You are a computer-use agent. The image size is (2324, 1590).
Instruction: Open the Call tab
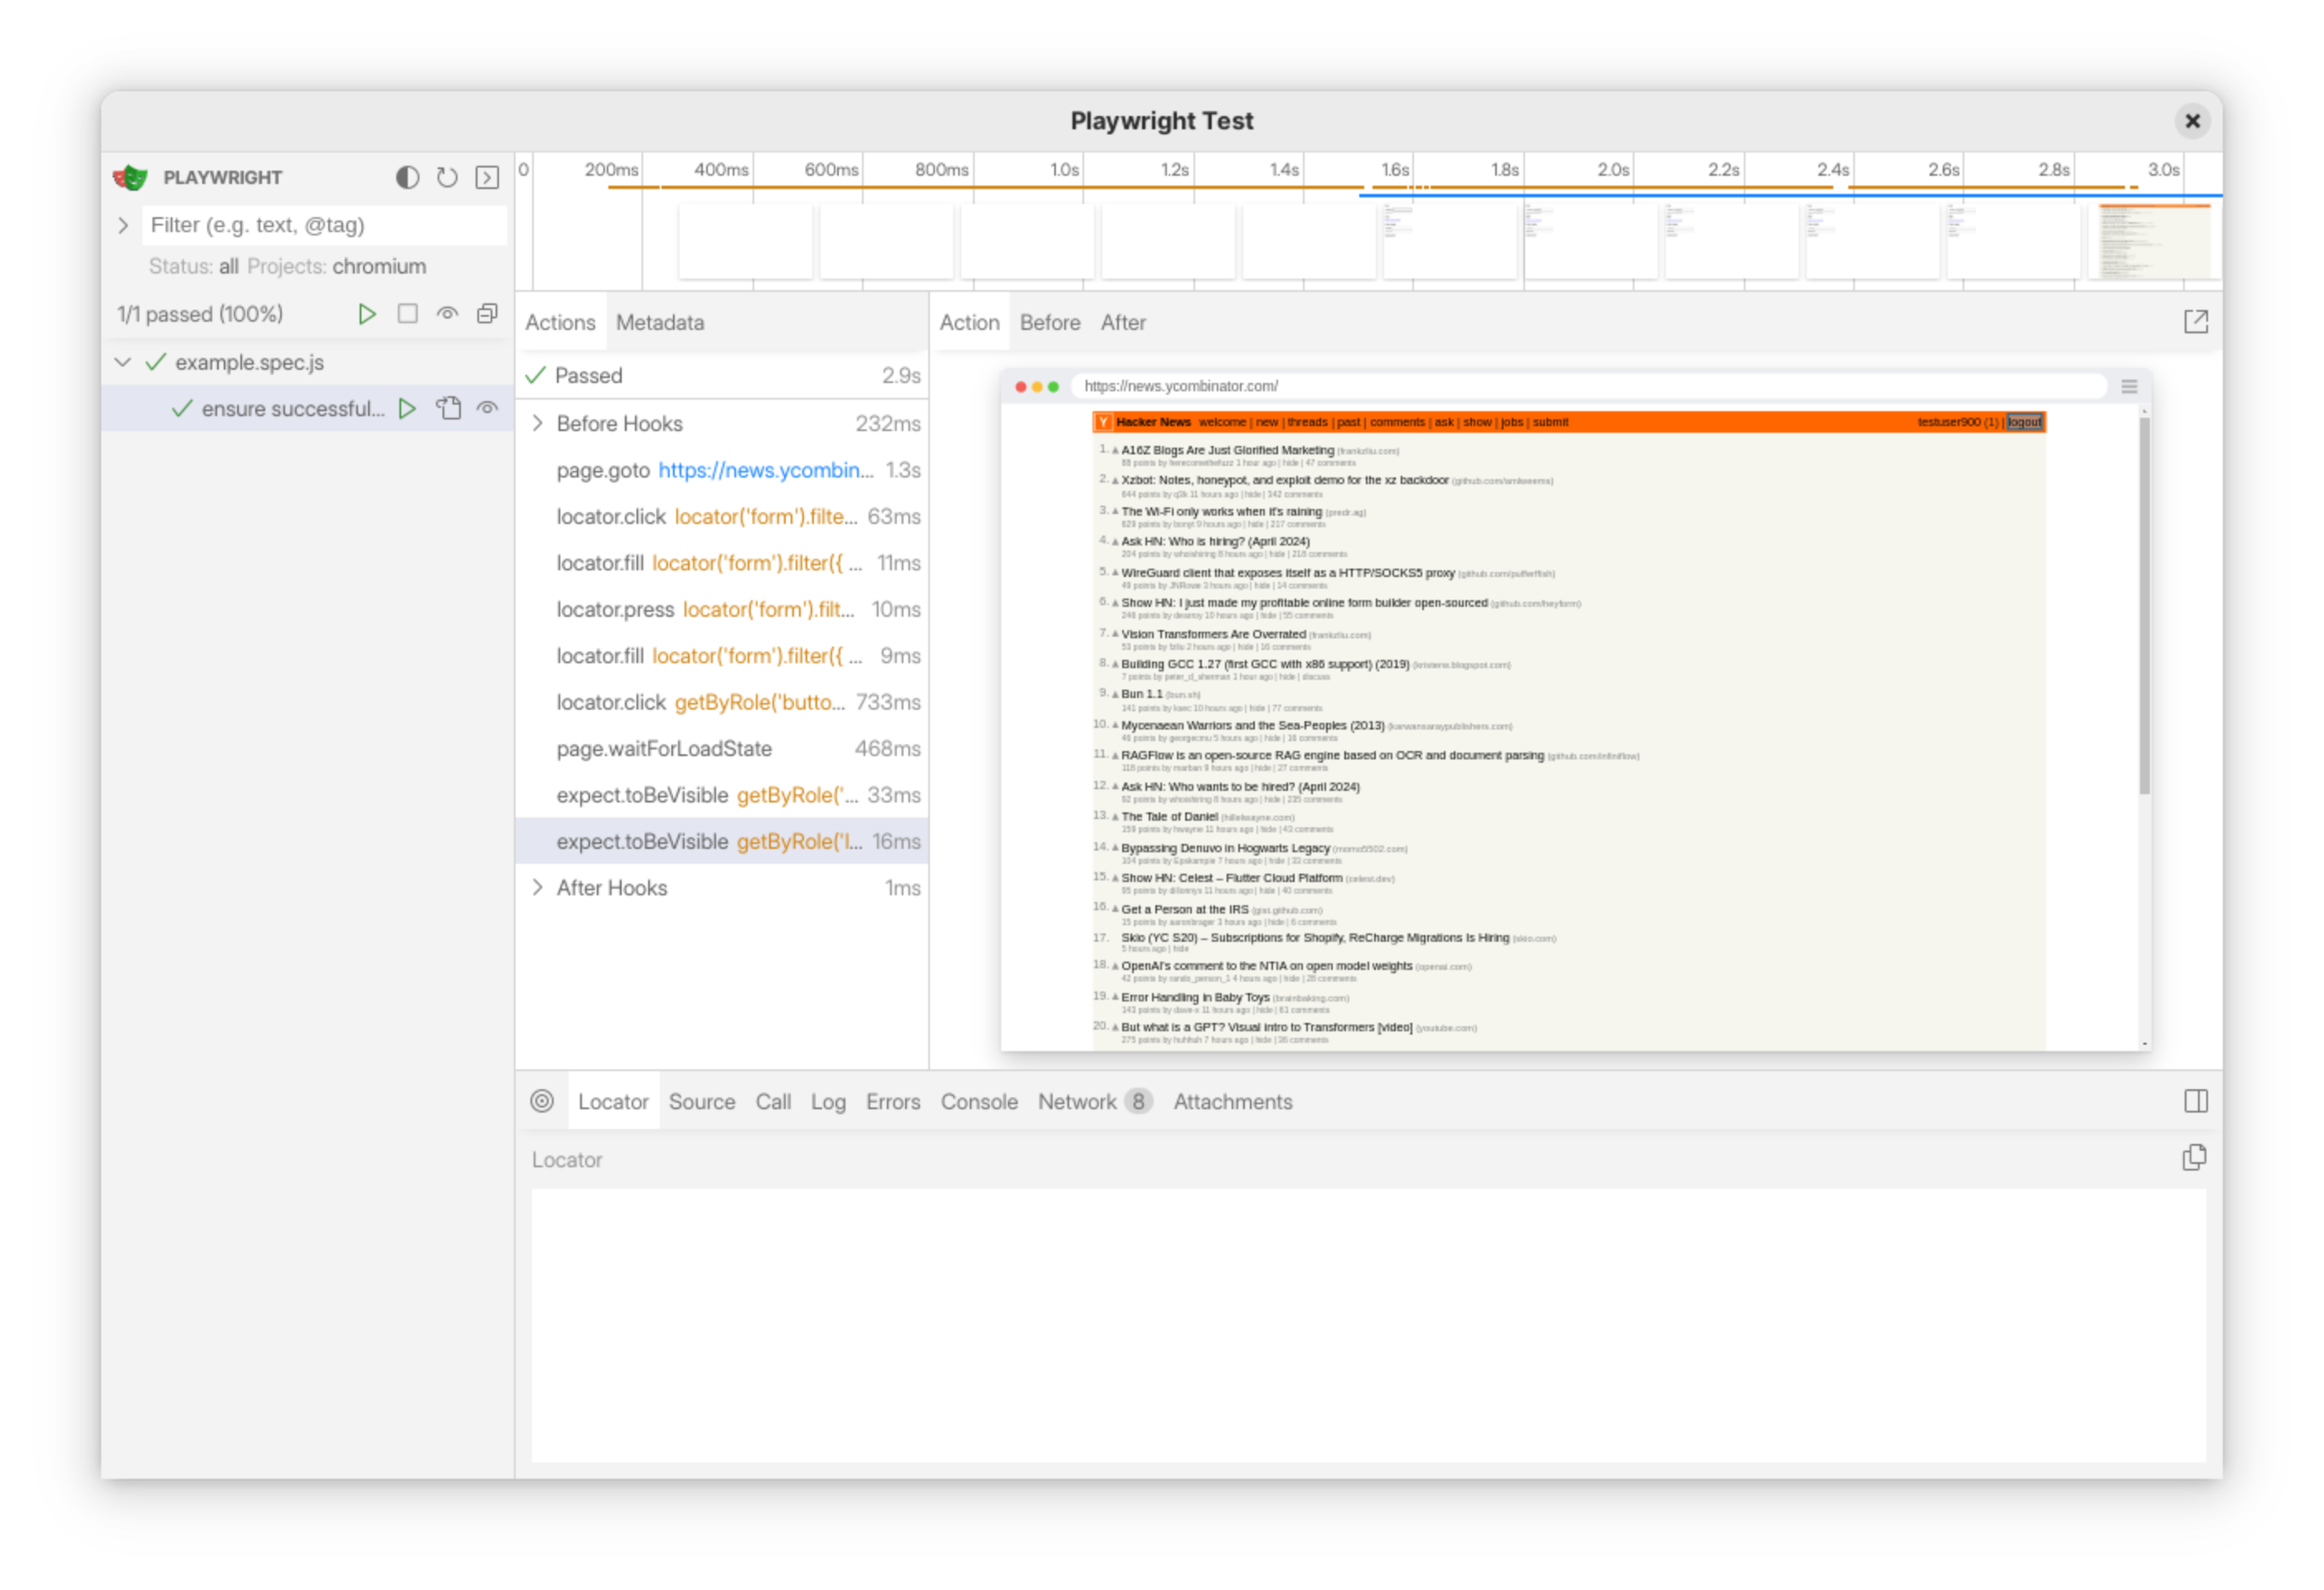[773, 1101]
